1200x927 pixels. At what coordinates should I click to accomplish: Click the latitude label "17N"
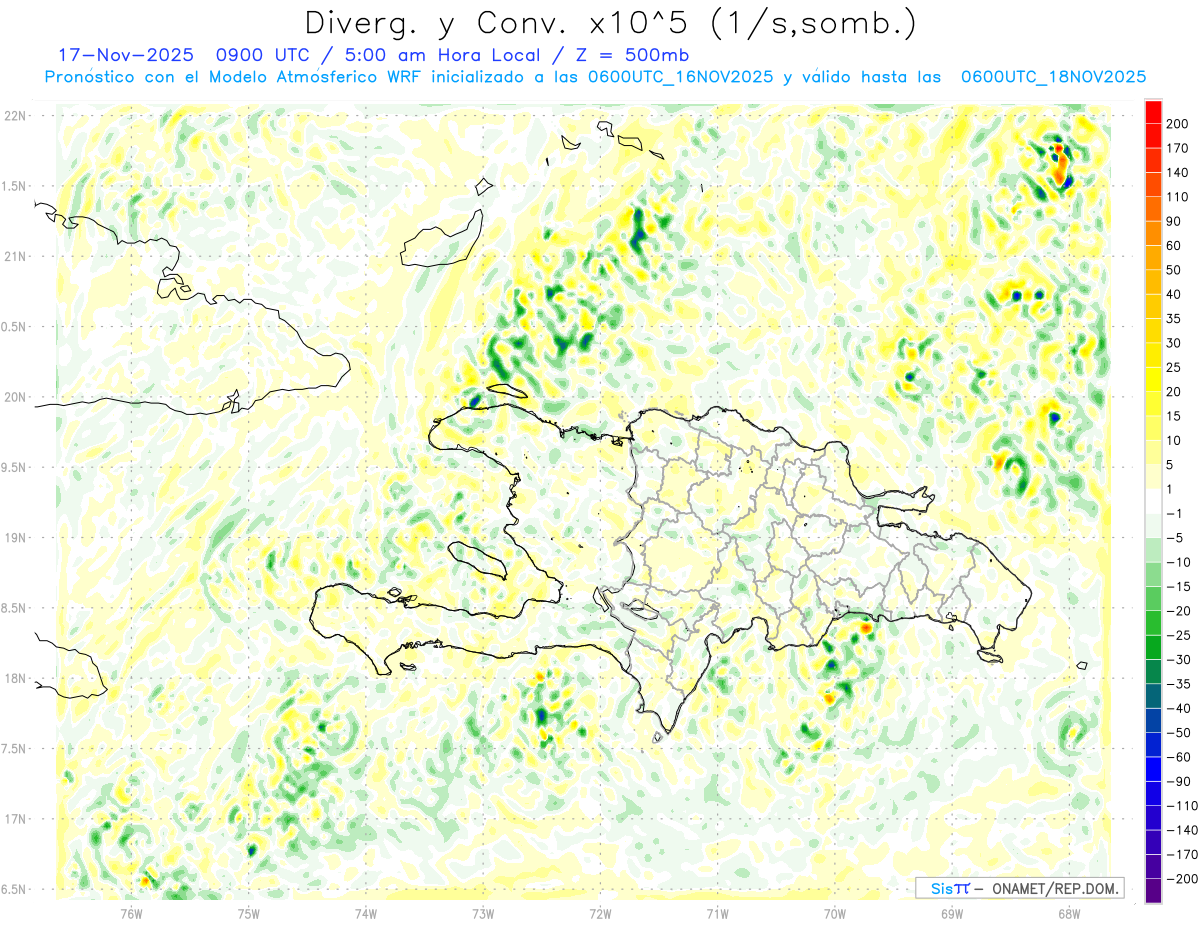pos(14,819)
